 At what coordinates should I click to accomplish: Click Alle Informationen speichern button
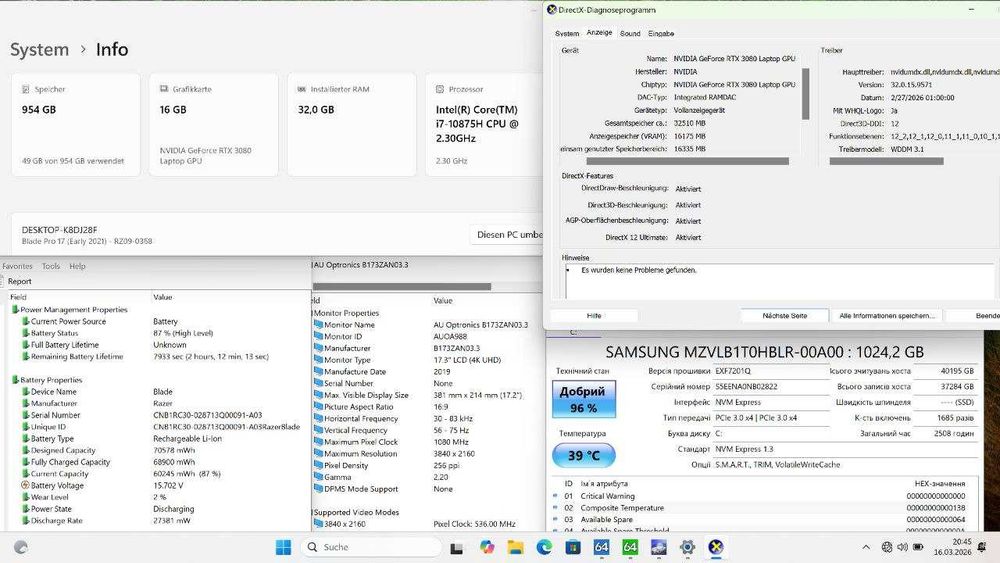click(886, 316)
